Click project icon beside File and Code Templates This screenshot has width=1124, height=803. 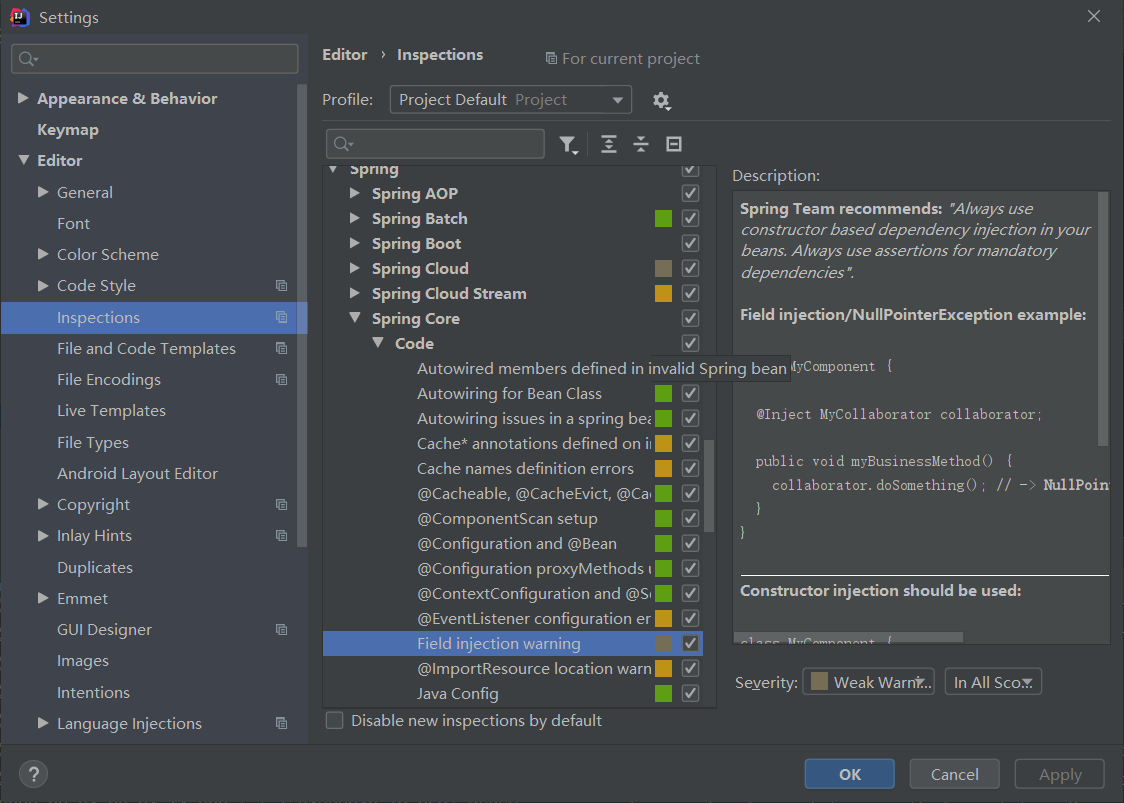[282, 348]
